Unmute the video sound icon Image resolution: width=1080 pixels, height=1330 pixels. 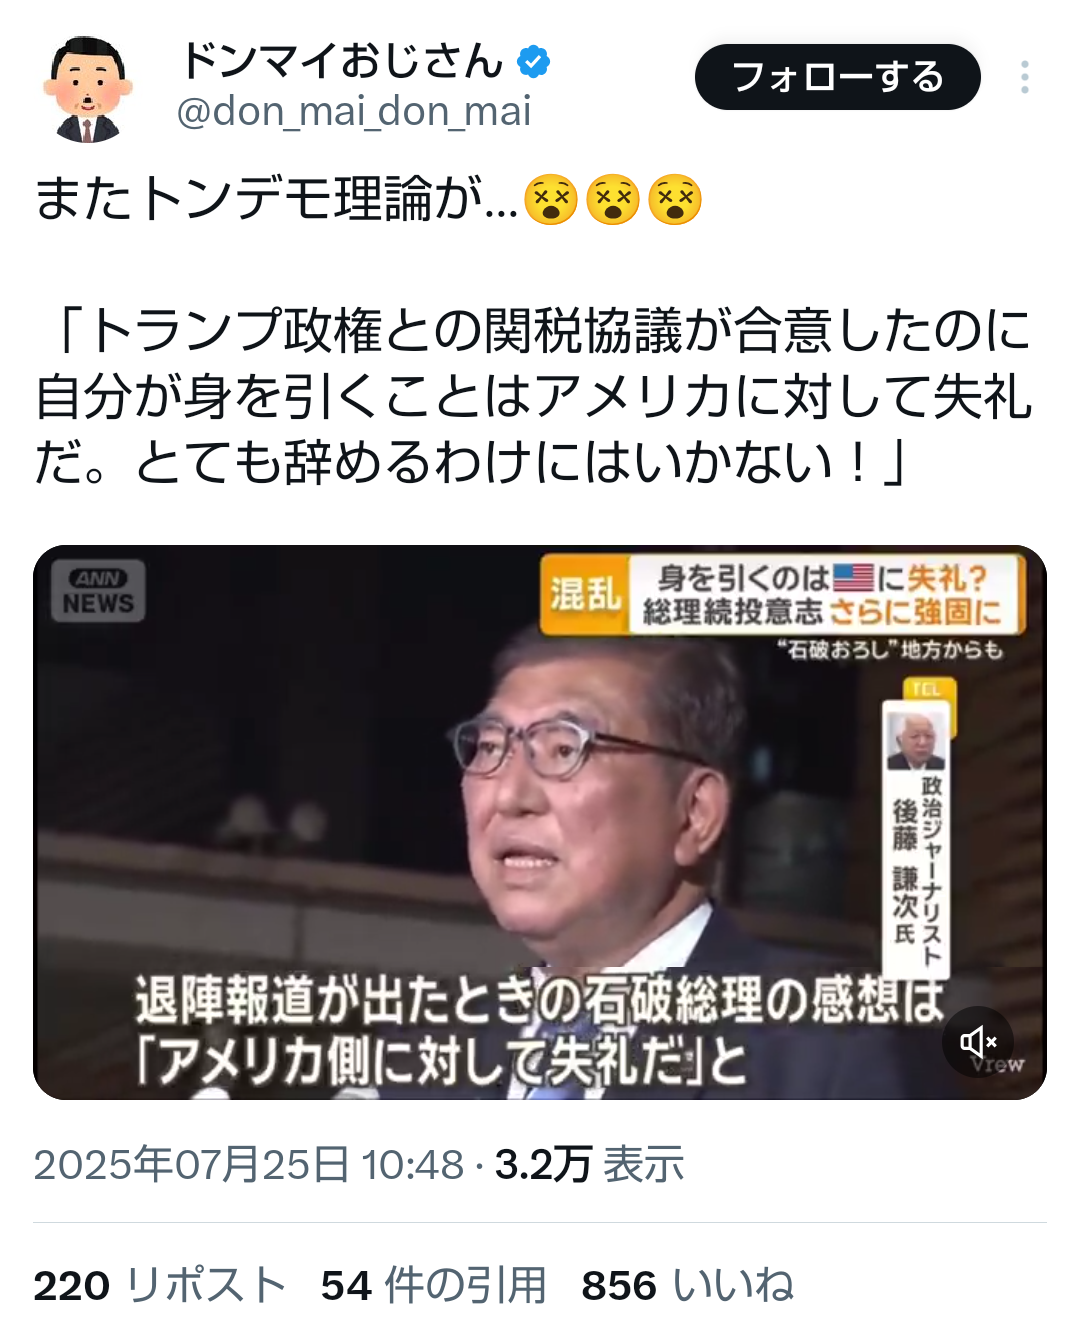click(978, 1042)
